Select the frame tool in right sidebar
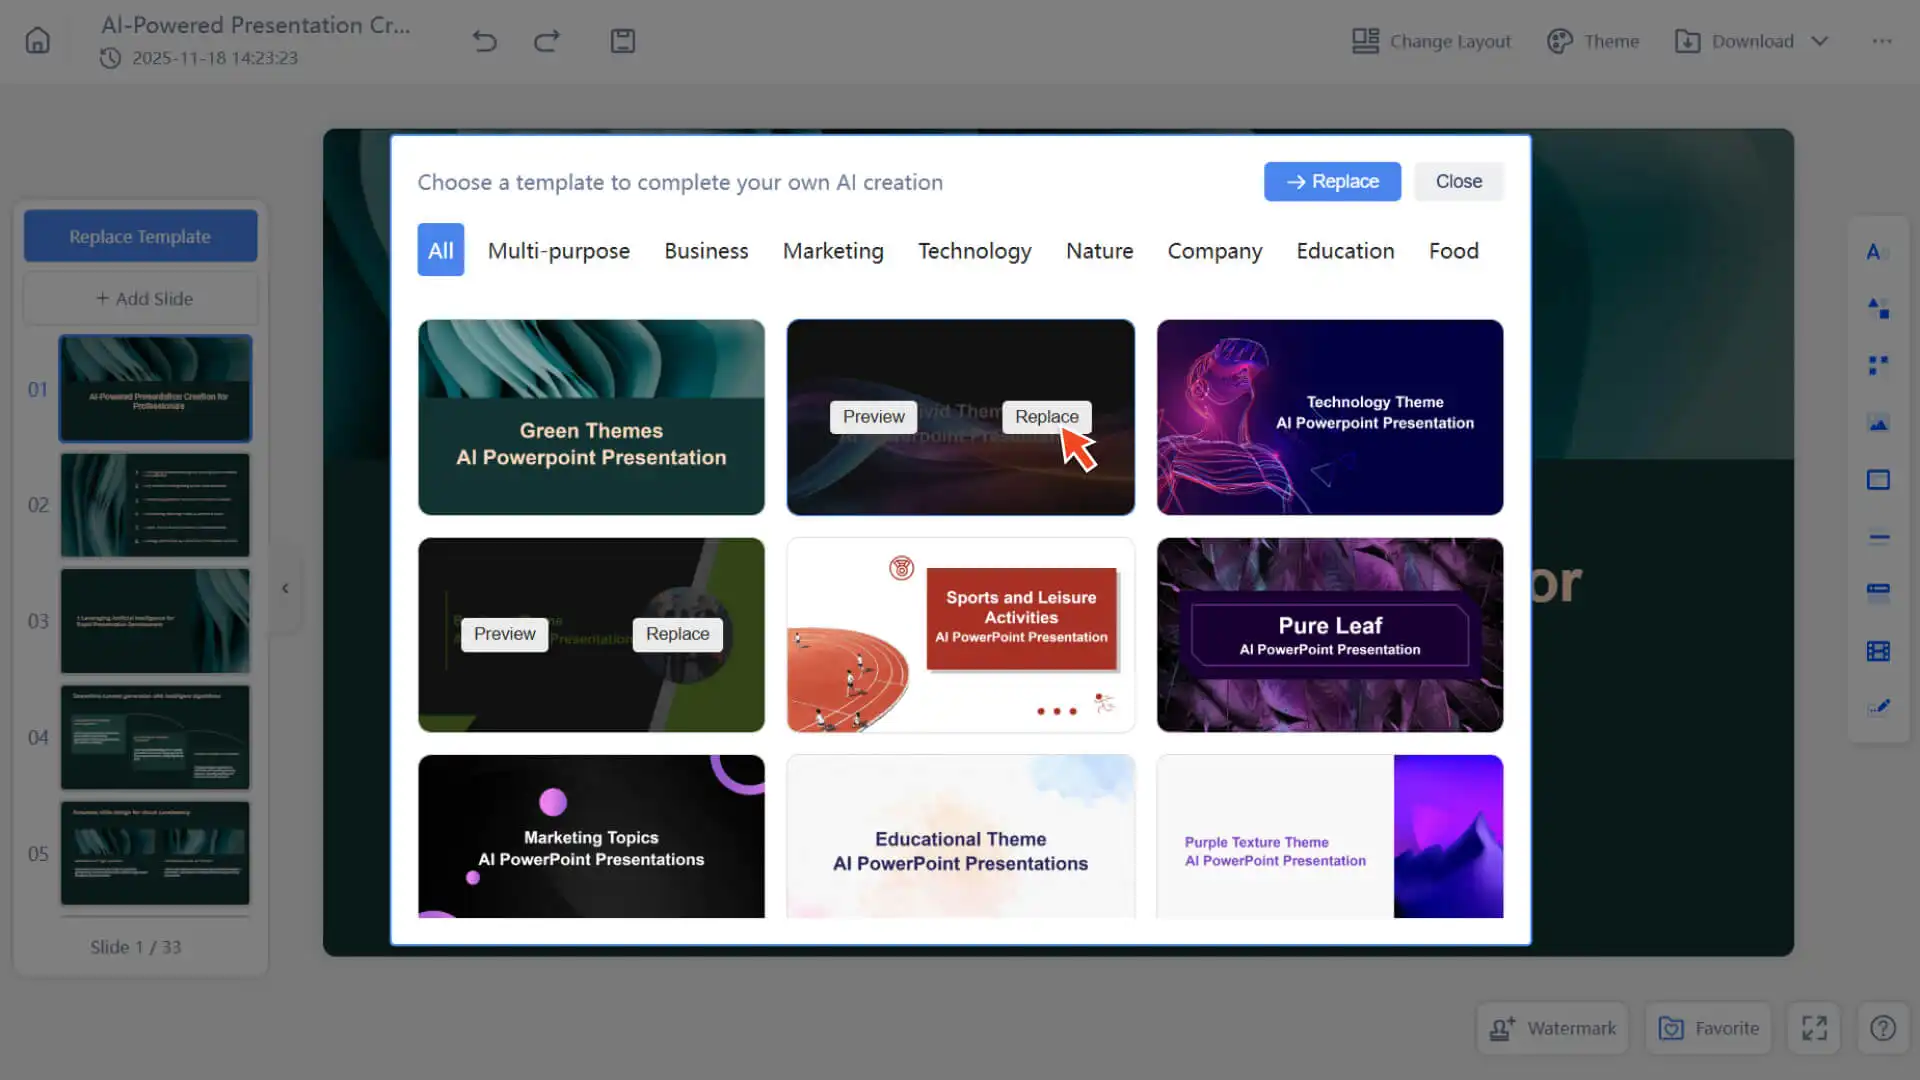This screenshot has height=1080, width=1920. [1878, 480]
